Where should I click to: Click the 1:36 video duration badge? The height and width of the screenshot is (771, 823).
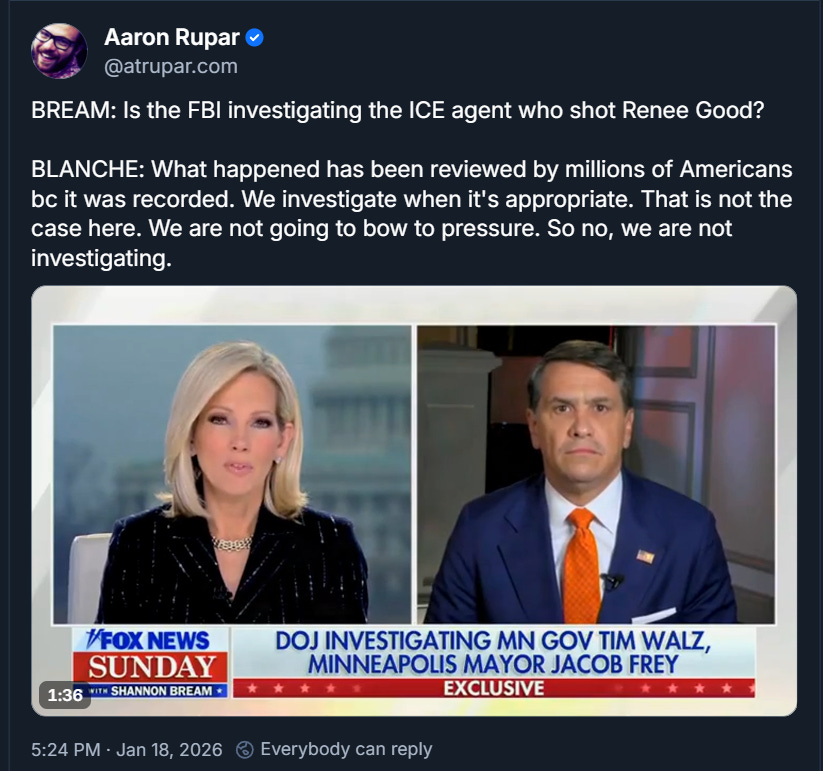(65, 695)
